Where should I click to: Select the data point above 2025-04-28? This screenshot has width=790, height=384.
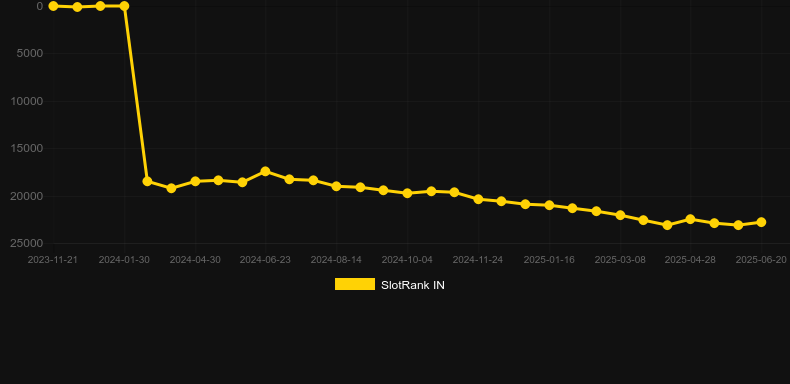tap(690, 219)
